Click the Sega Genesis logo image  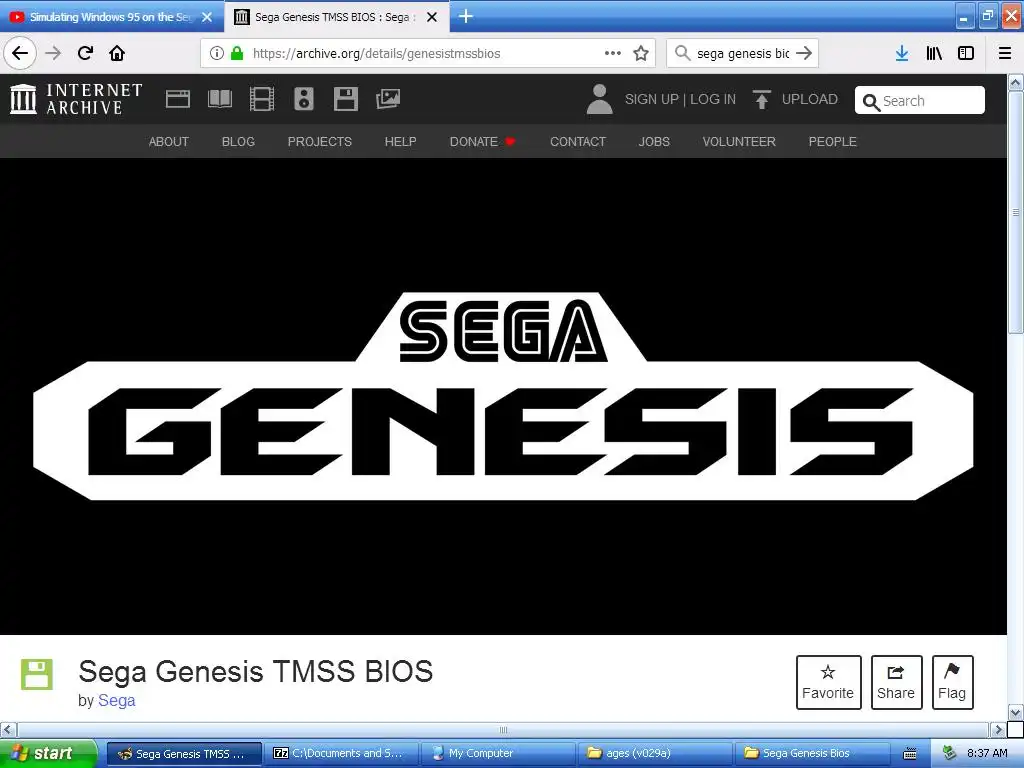tap(503, 396)
